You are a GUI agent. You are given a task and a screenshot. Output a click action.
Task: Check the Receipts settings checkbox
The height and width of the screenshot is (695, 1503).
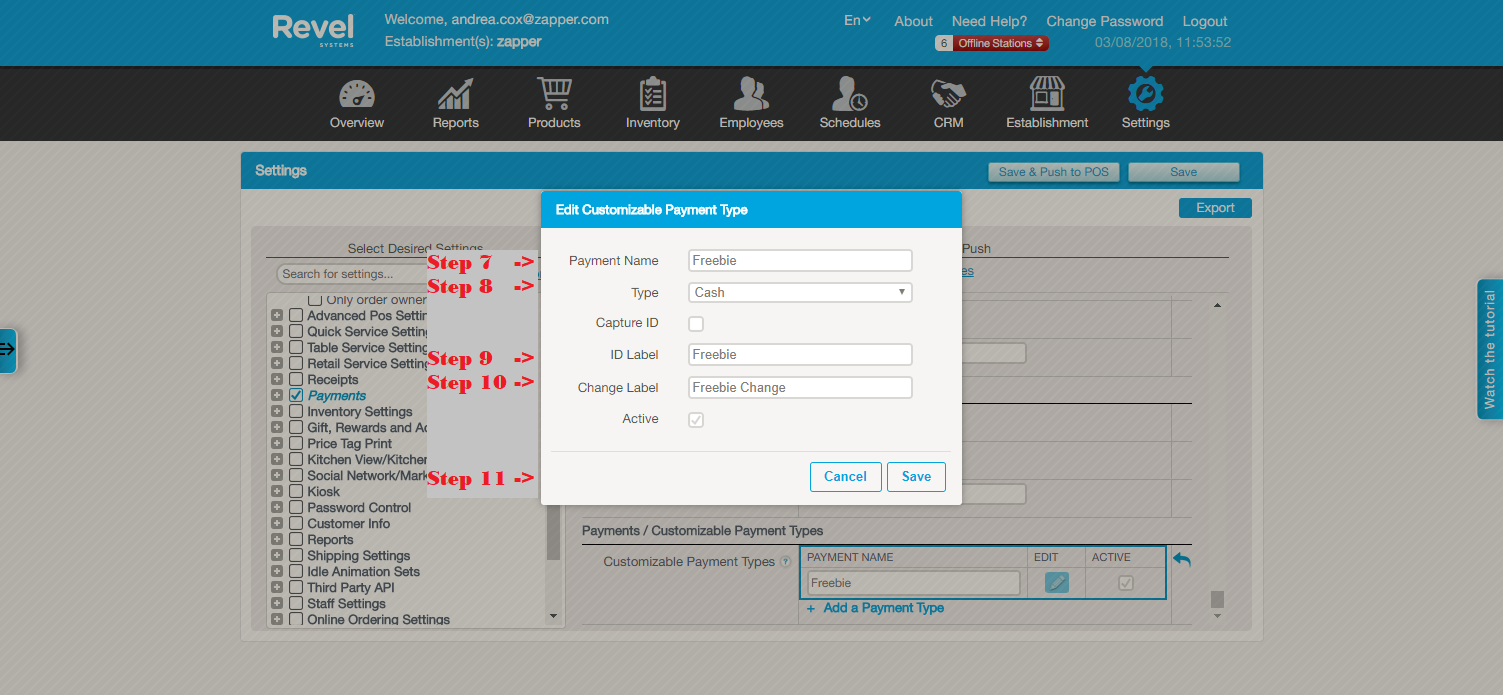tap(296, 380)
